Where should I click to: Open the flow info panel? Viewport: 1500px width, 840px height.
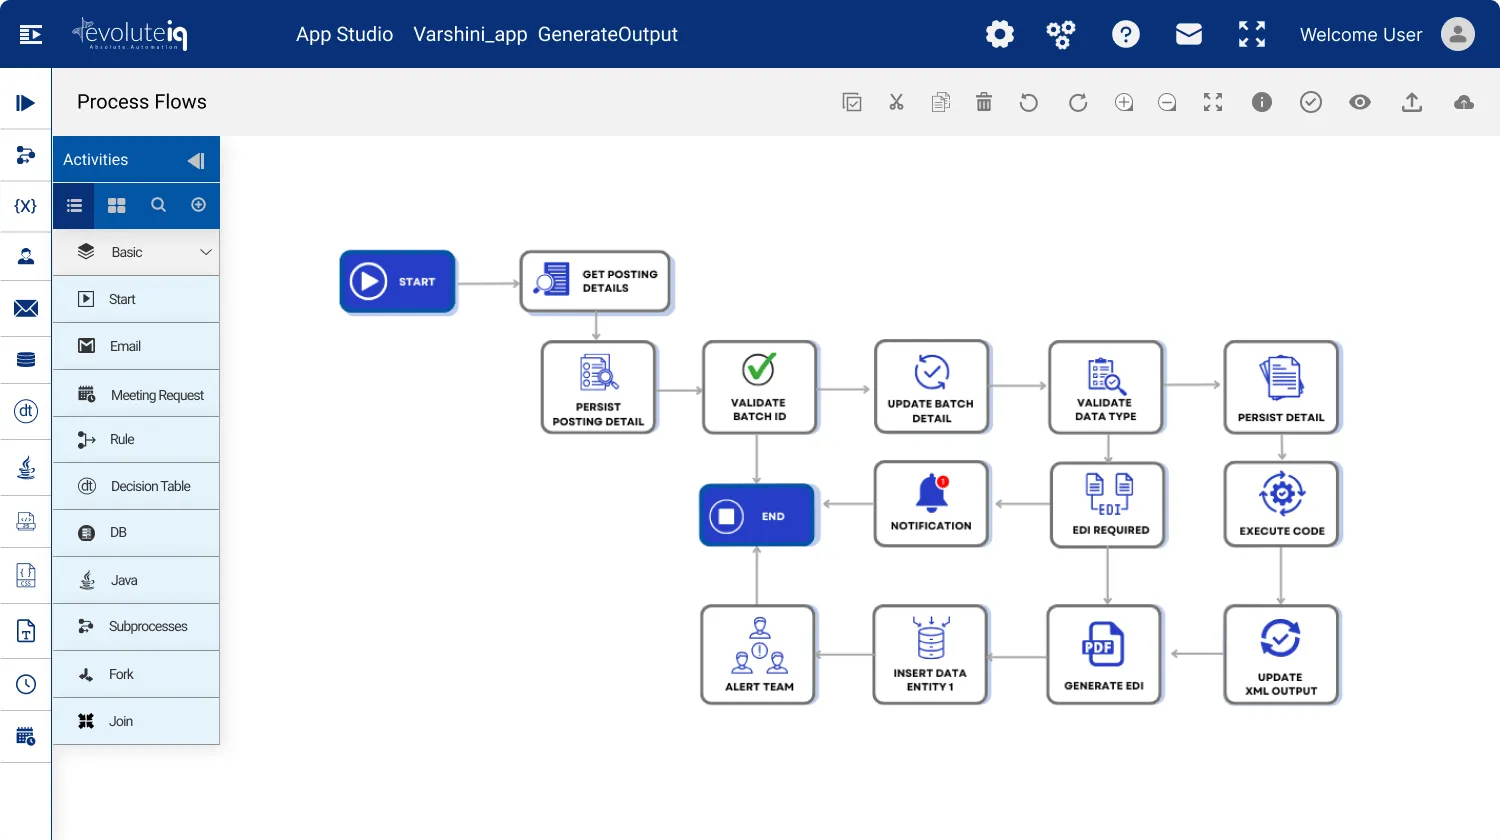point(1261,101)
